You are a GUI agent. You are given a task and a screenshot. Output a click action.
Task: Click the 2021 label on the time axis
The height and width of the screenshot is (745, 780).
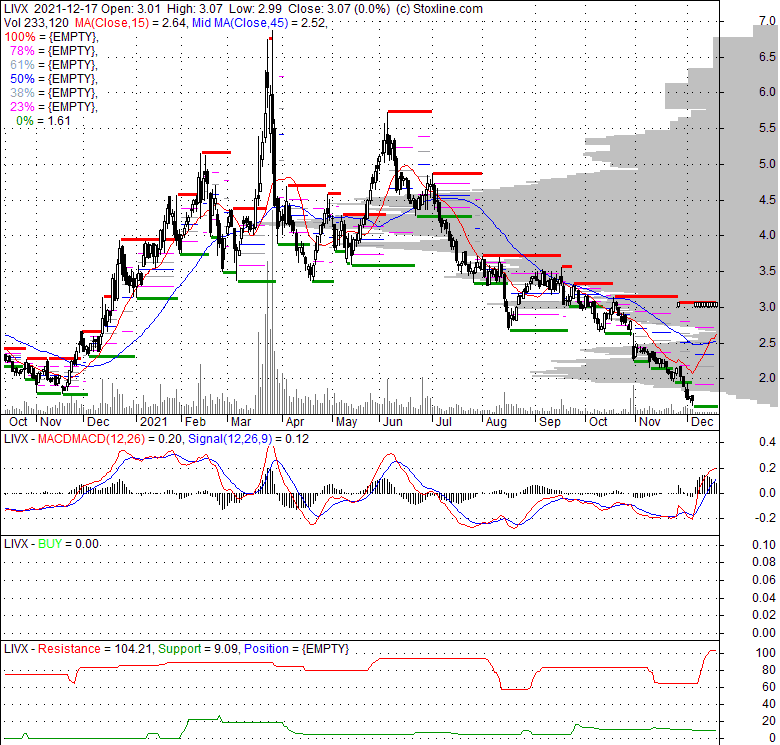(154, 422)
